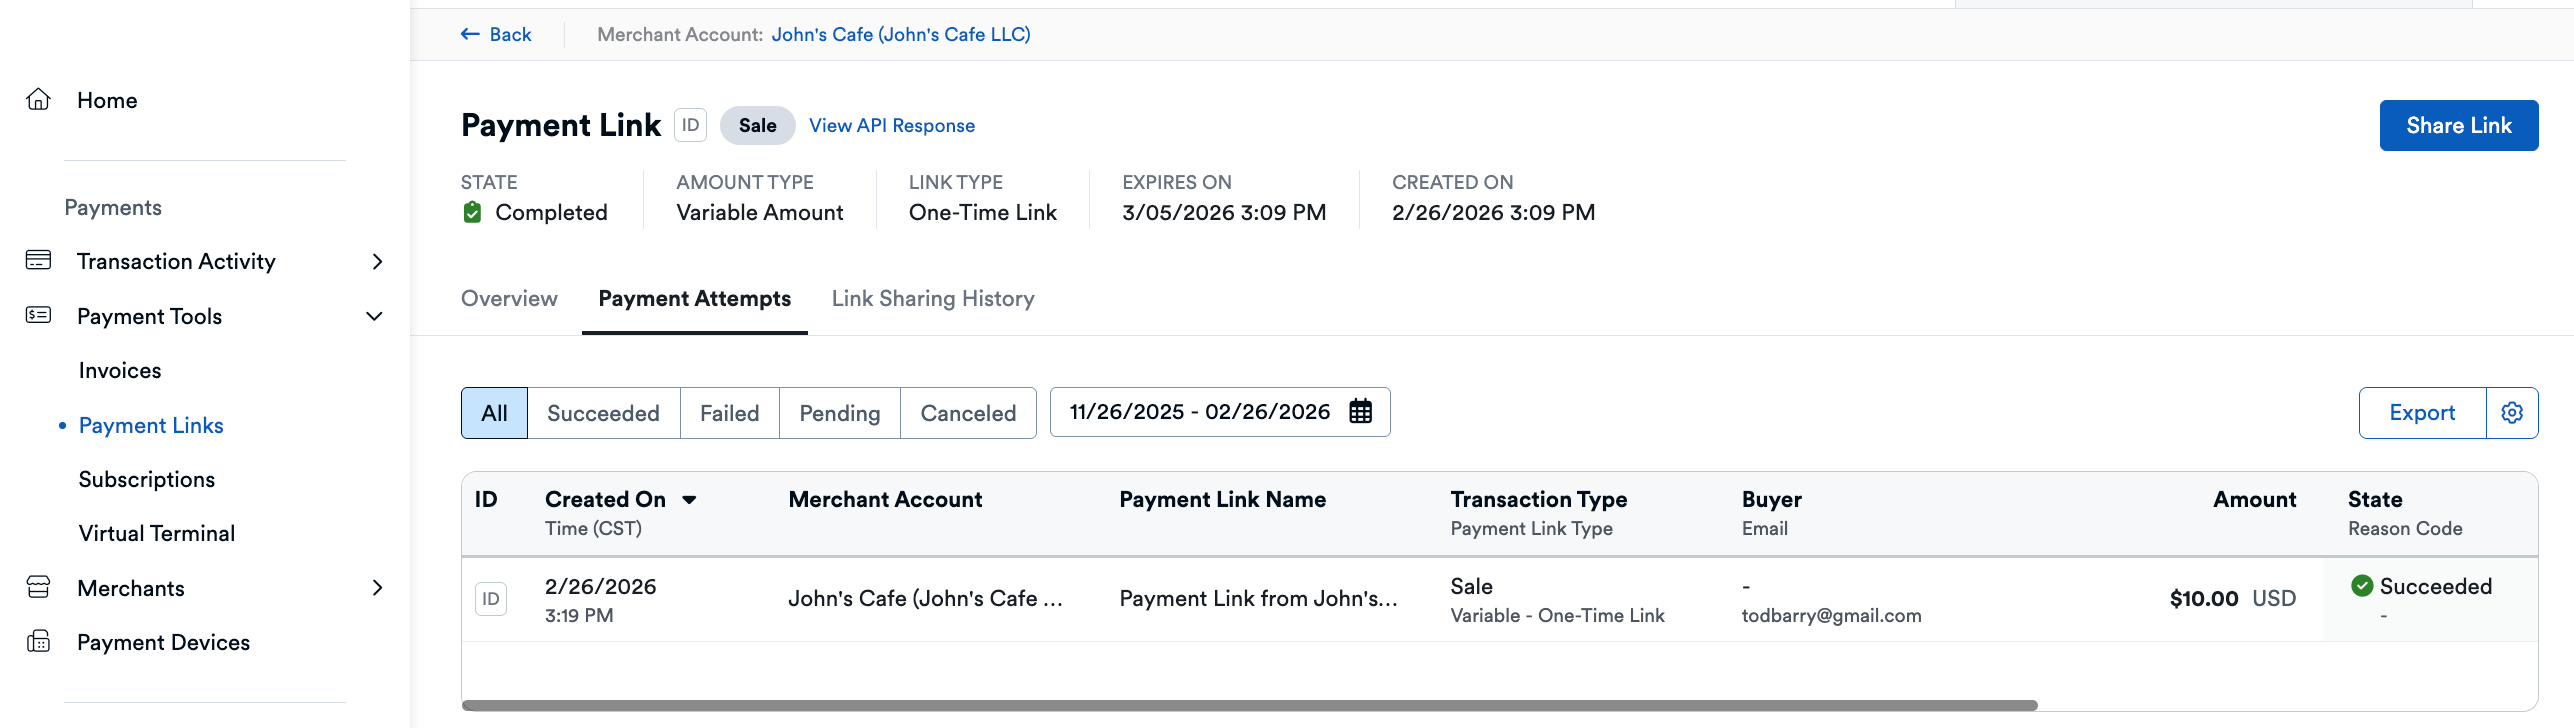Click the horizontal scrollbar under the table

pos(1249,705)
